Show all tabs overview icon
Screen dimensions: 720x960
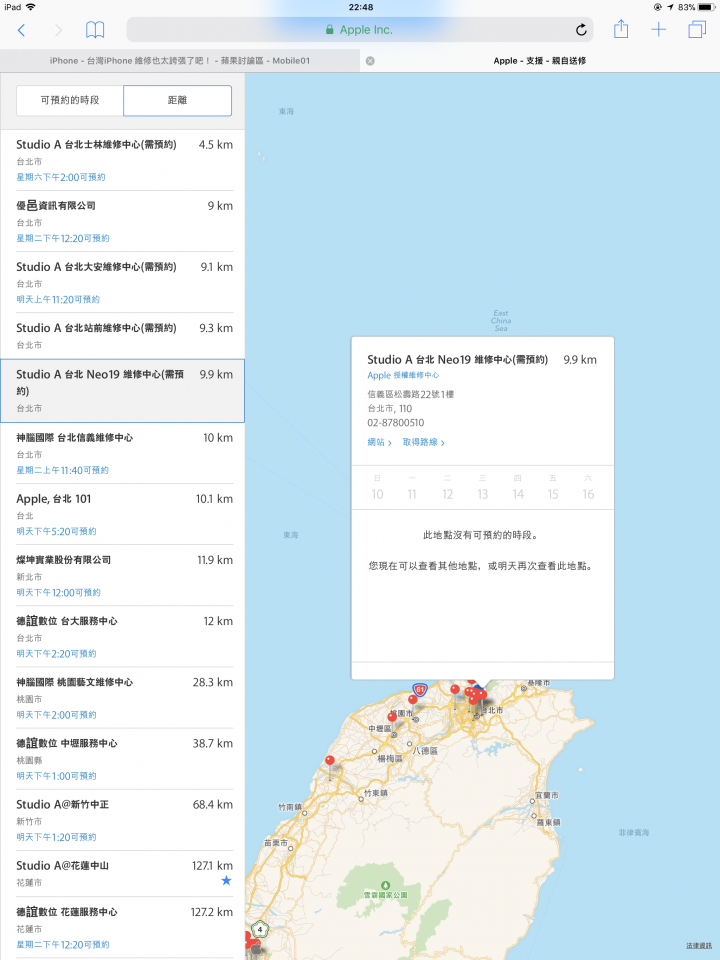point(697,29)
